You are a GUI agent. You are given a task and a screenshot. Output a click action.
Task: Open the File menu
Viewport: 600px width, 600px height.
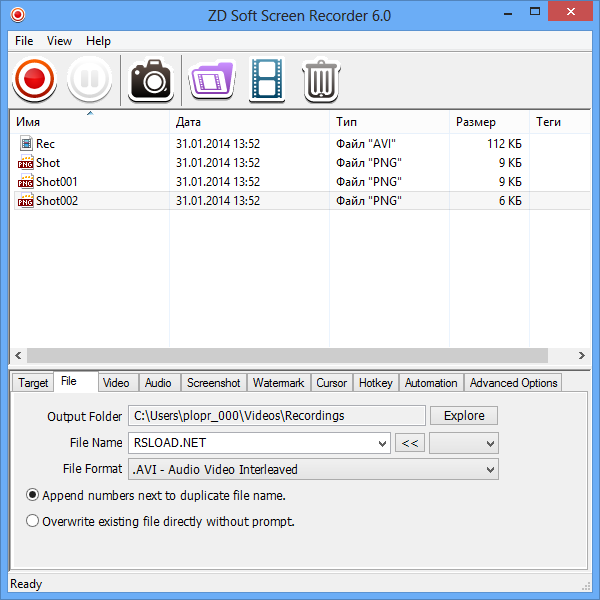coord(24,41)
